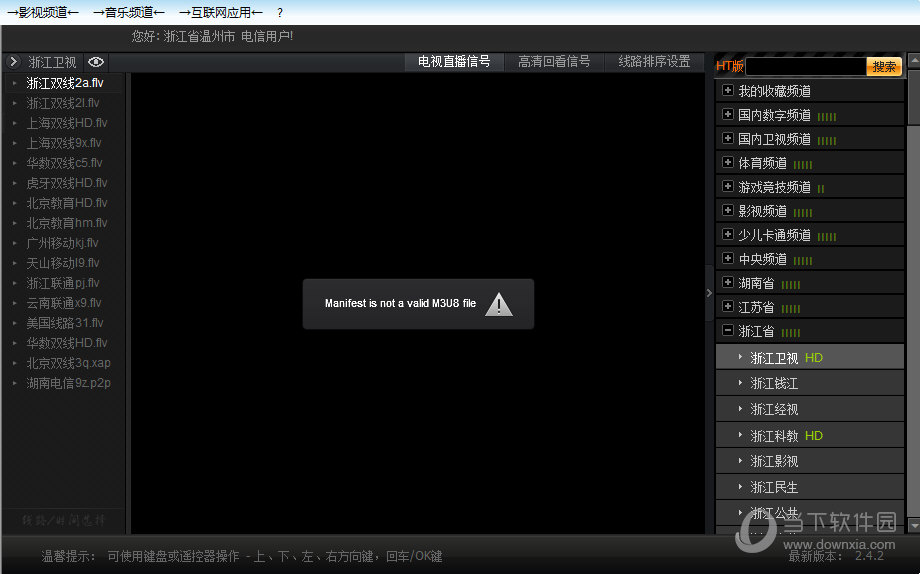Viewport: 920px width, 574px height.
Task: Select the 上海双线HD.flv line
Action: pos(67,123)
